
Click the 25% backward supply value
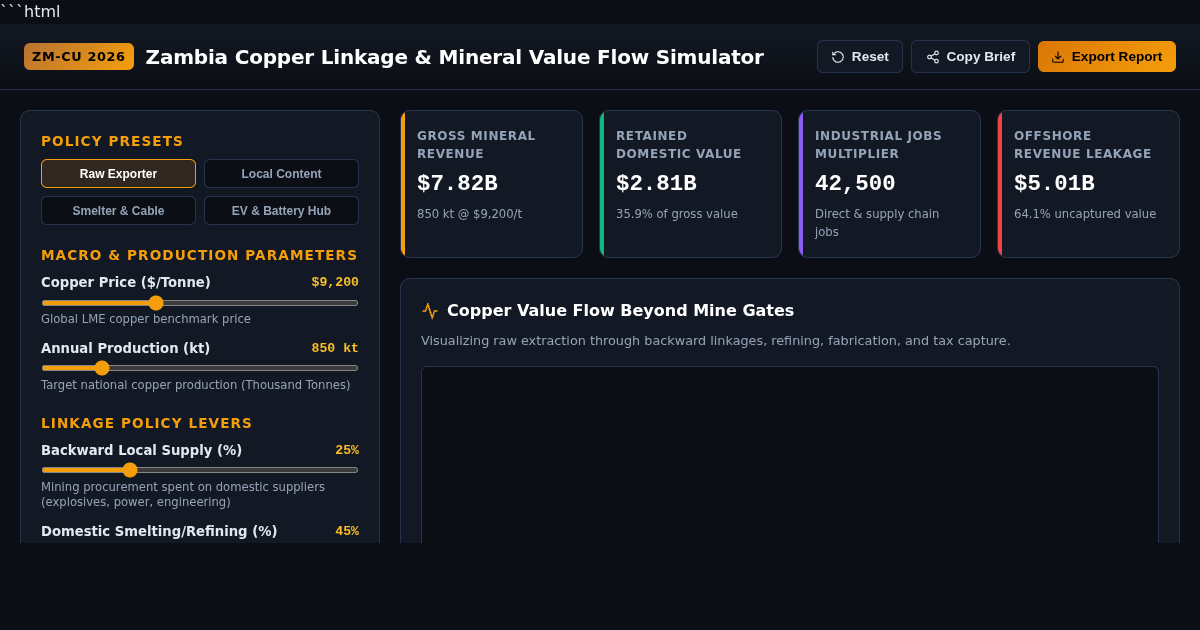(x=347, y=450)
